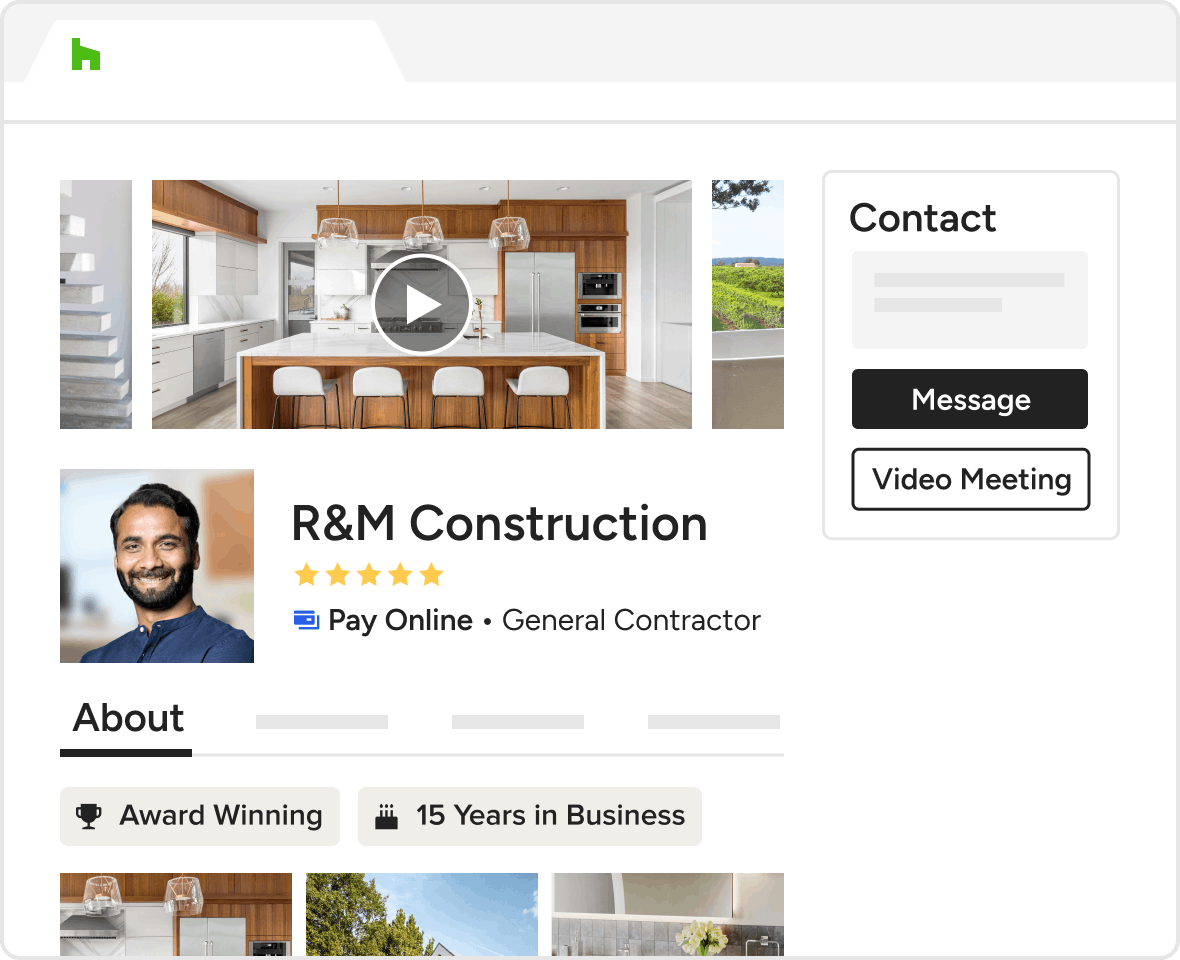Select the last placeholder tab in row
This screenshot has width=1180, height=960.
pyautogui.click(x=713, y=722)
